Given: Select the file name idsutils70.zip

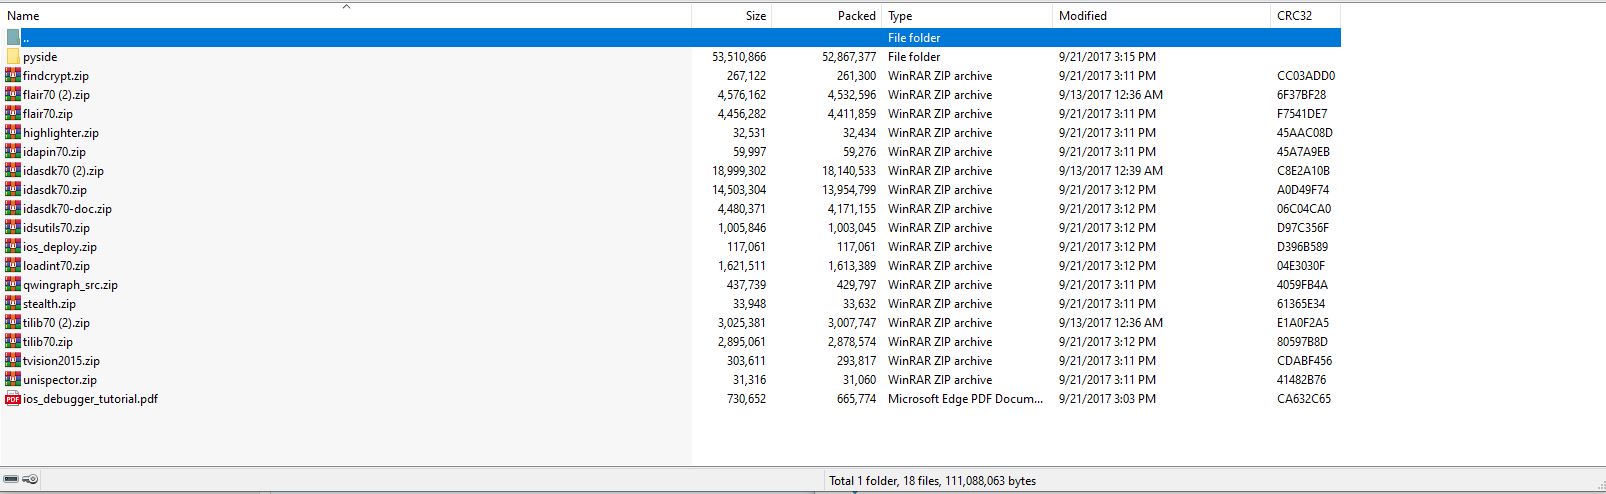Looking at the screenshot, I should 56,228.
